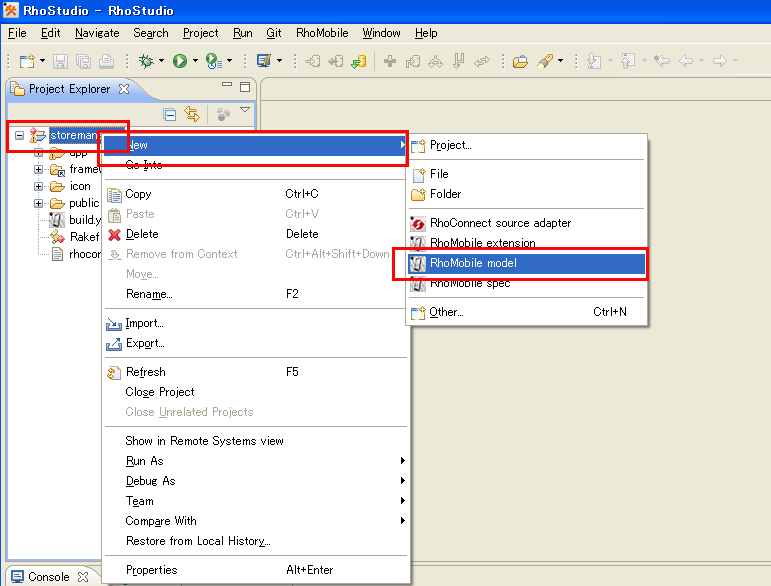Expand the icon folder node
Viewport: 771px width, 586px height.
point(38,186)
